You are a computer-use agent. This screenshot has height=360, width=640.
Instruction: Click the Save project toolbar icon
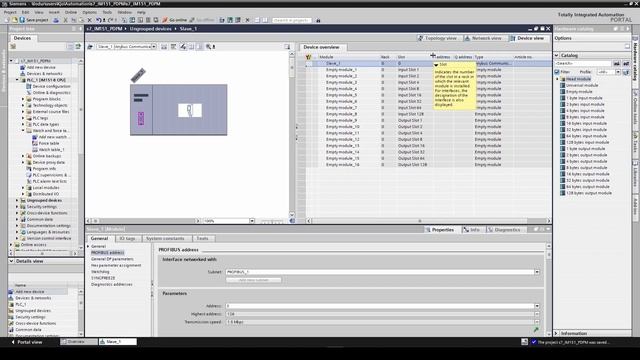pyautogui.click(x=22, y=20)
